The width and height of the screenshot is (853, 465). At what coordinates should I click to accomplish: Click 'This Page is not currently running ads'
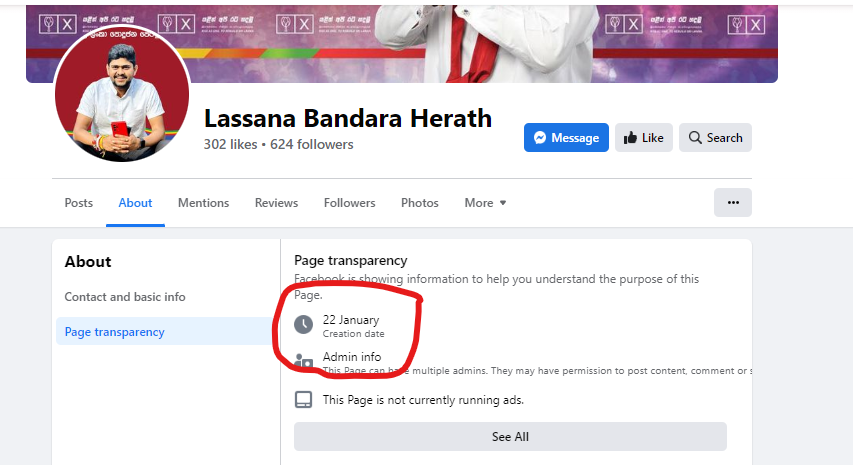pos(423,400)
